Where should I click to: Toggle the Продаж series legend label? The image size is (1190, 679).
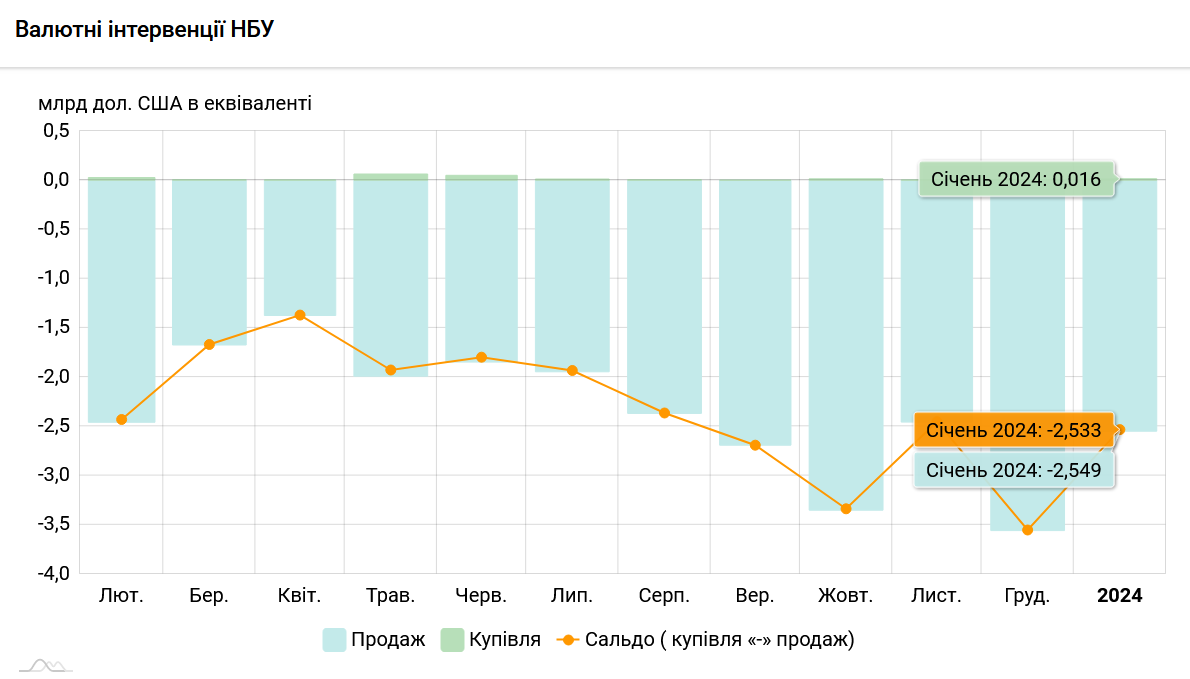[388, 640]
